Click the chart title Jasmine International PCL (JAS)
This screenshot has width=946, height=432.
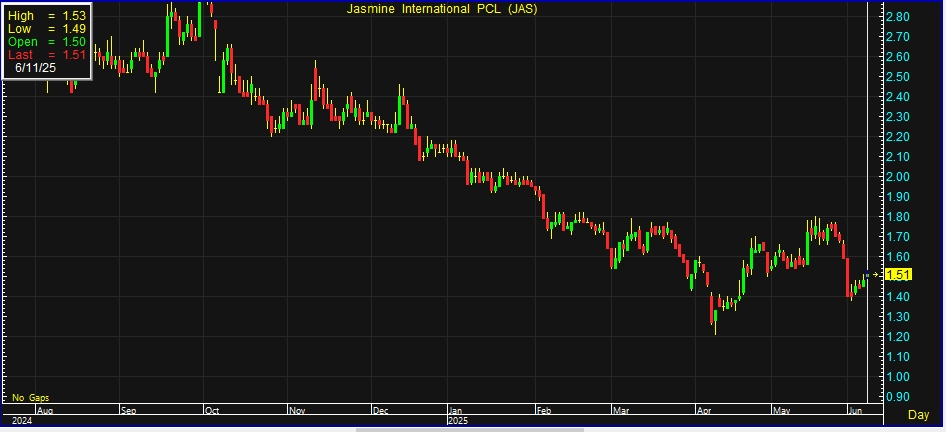click(x=442, y=8)
